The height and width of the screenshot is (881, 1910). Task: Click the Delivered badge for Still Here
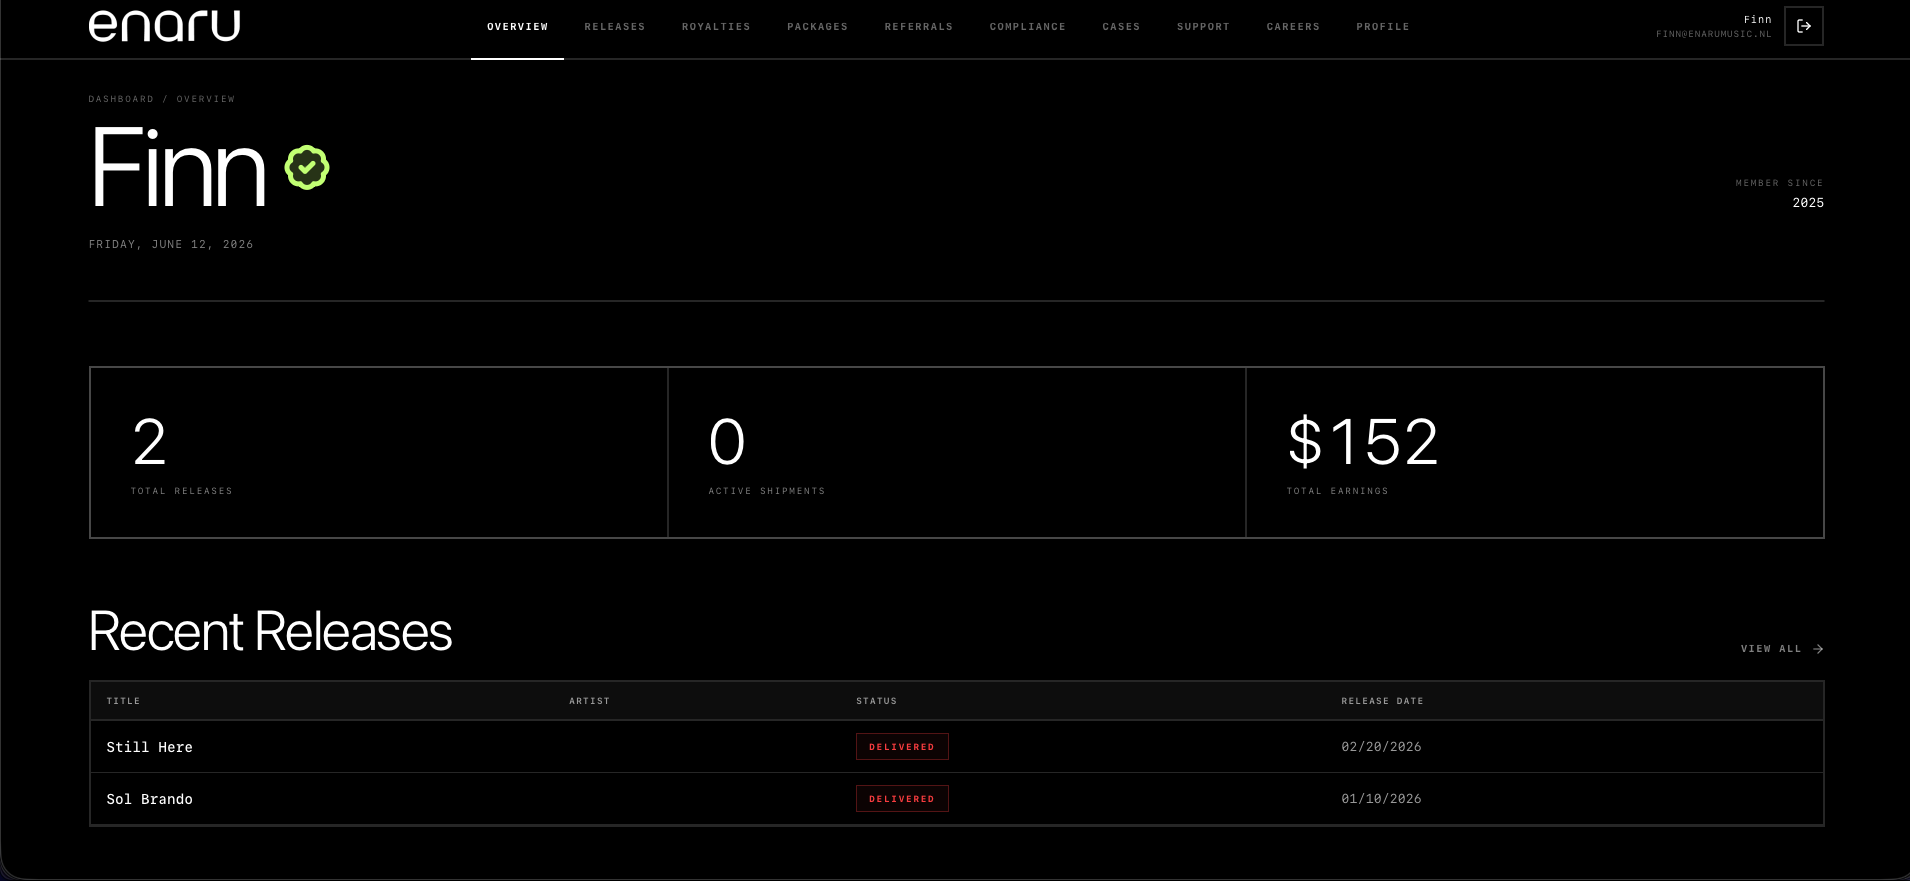coord(902,747)
